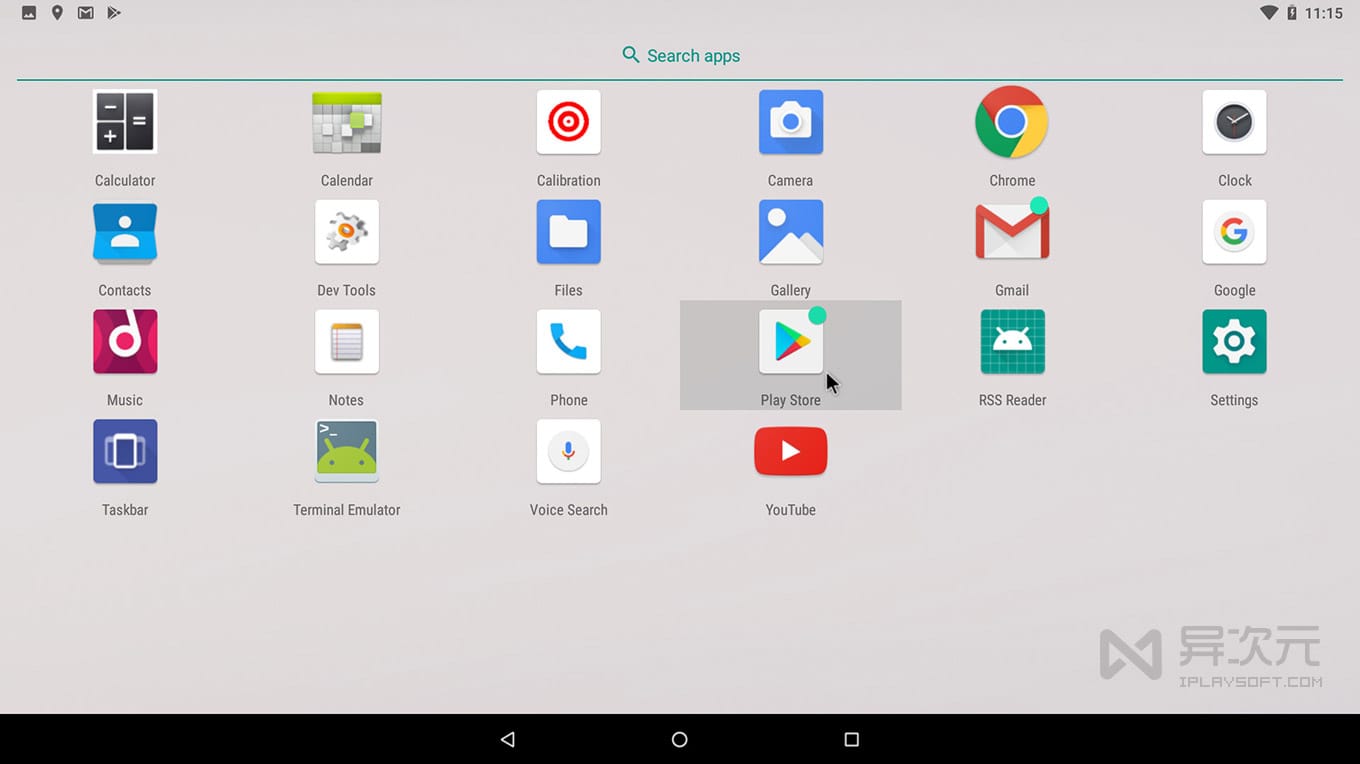Image resolution: width=1360 pixels, height=764 pixels.
Task: Open the Calibration tool
Action: [568, 122]
